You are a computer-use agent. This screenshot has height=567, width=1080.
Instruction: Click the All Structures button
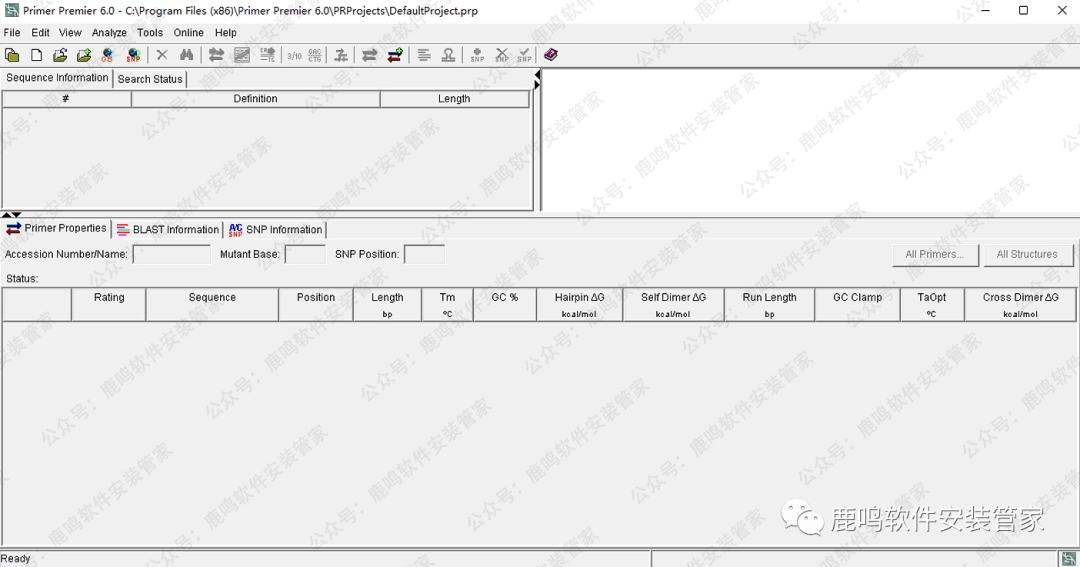click(1027, 254)
